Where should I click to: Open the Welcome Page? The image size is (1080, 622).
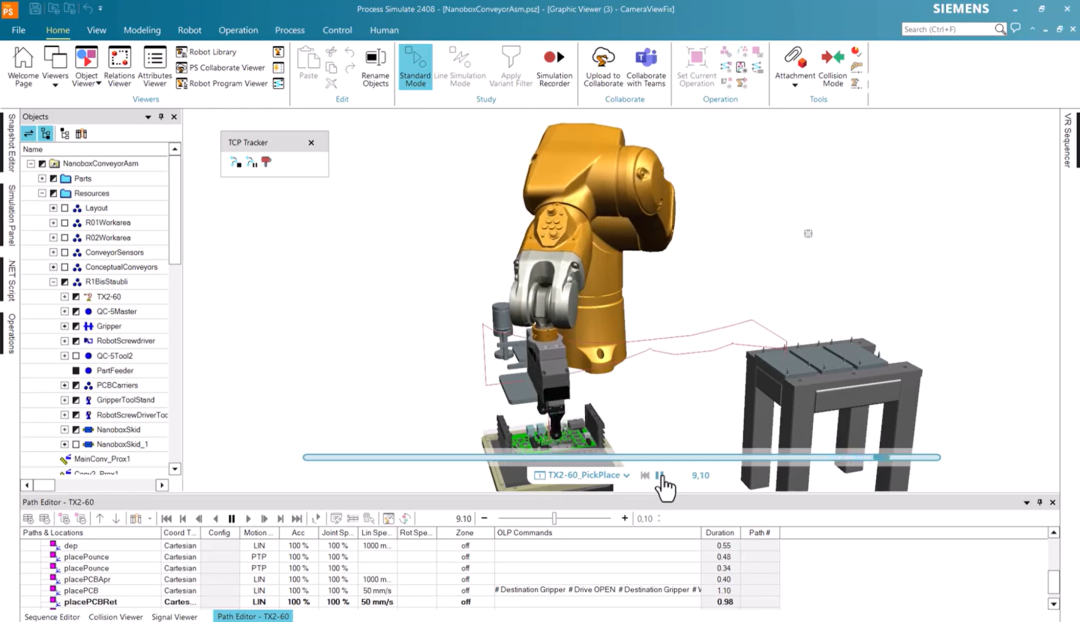tap(23, 66)
